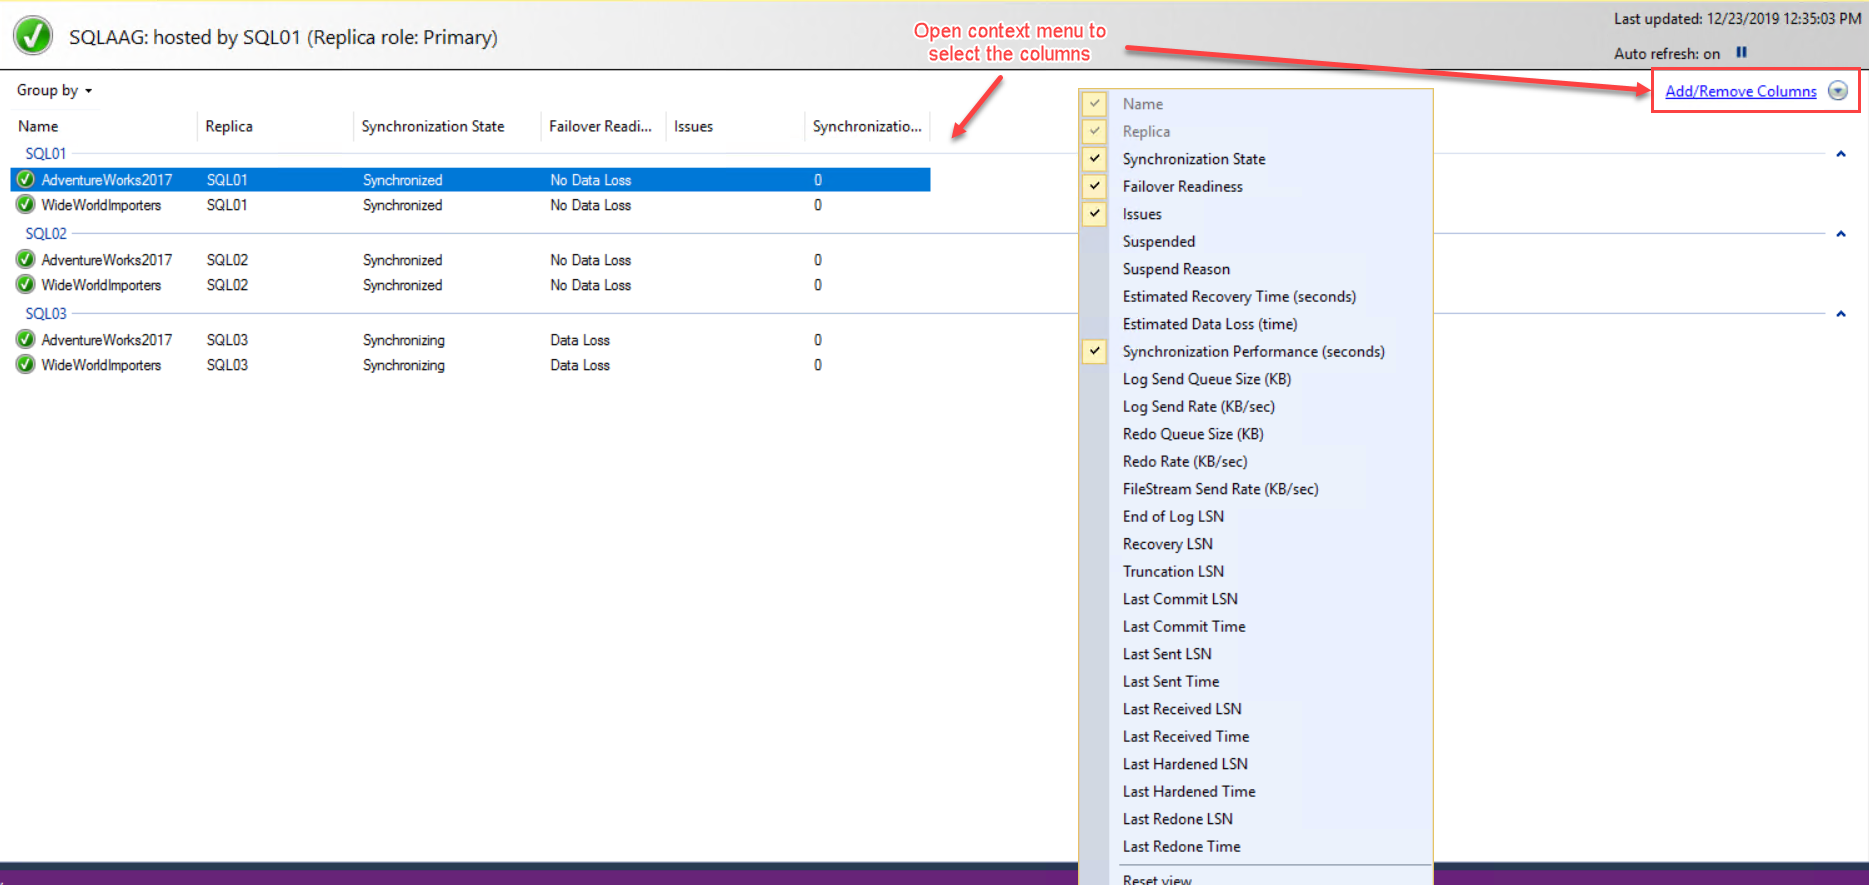Select Redo Queue Size (KB) entry

pos(1193,434)
